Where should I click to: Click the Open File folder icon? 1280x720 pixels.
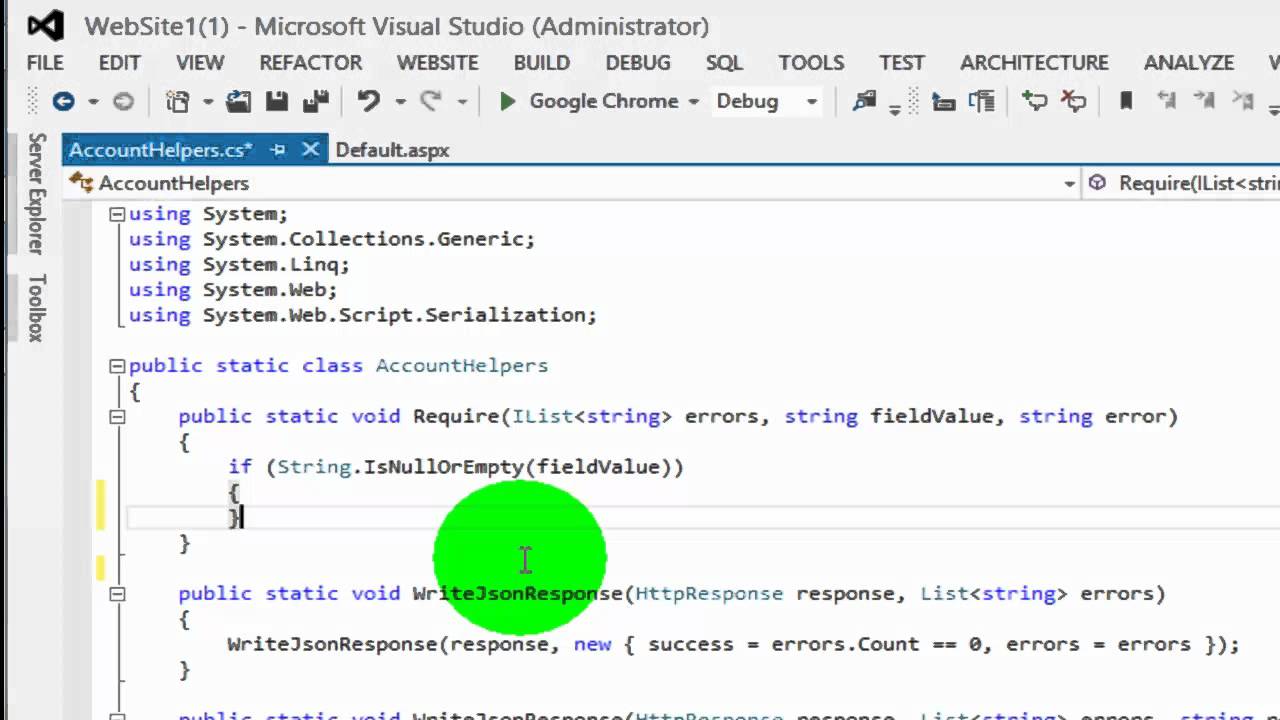(238, 101)
